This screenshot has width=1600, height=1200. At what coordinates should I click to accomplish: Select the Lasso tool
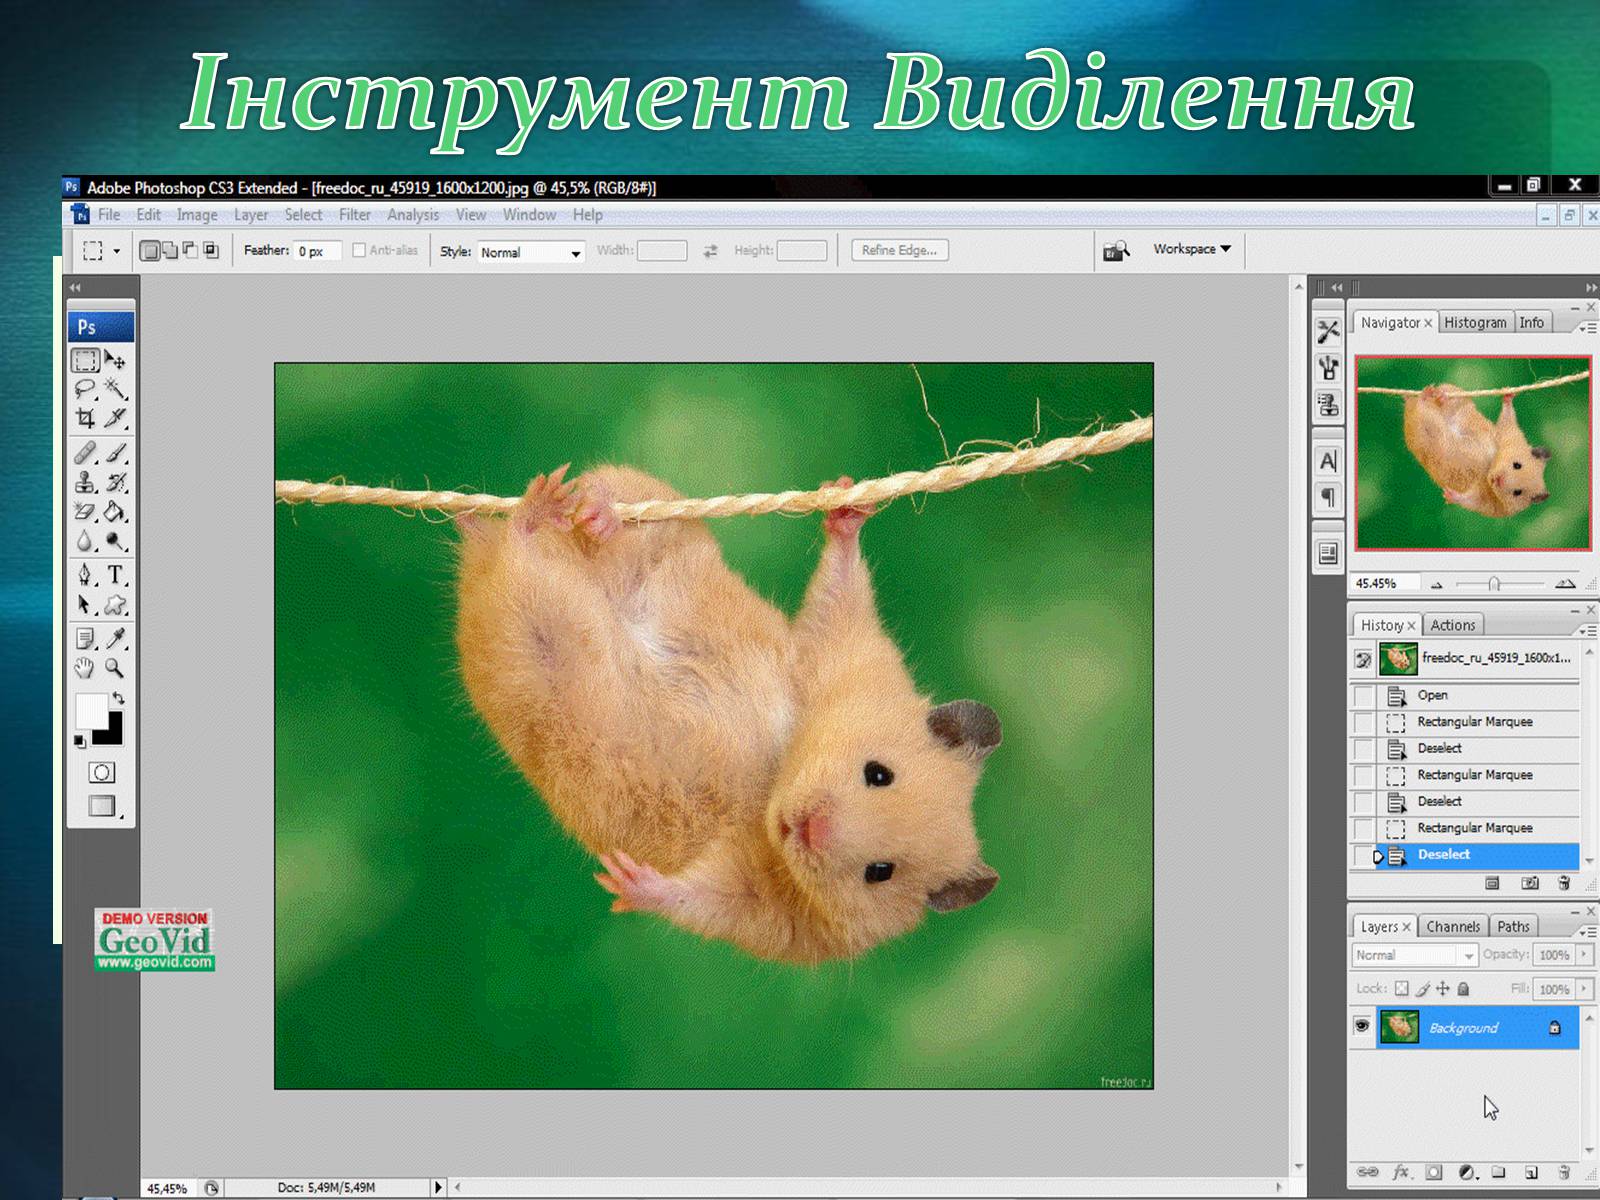click(86, 389)
